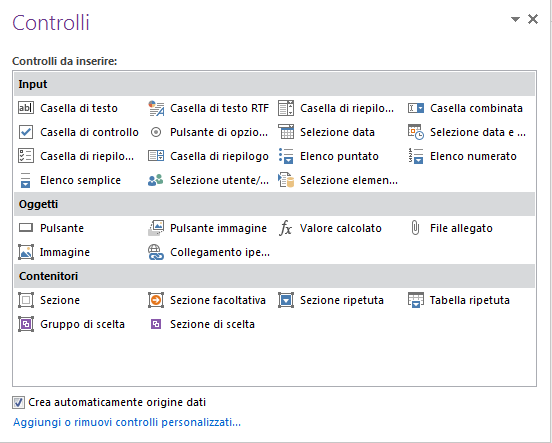Insert the Selezione data picker control
This screenshot has height=443, width=552.
click(327, 132)
